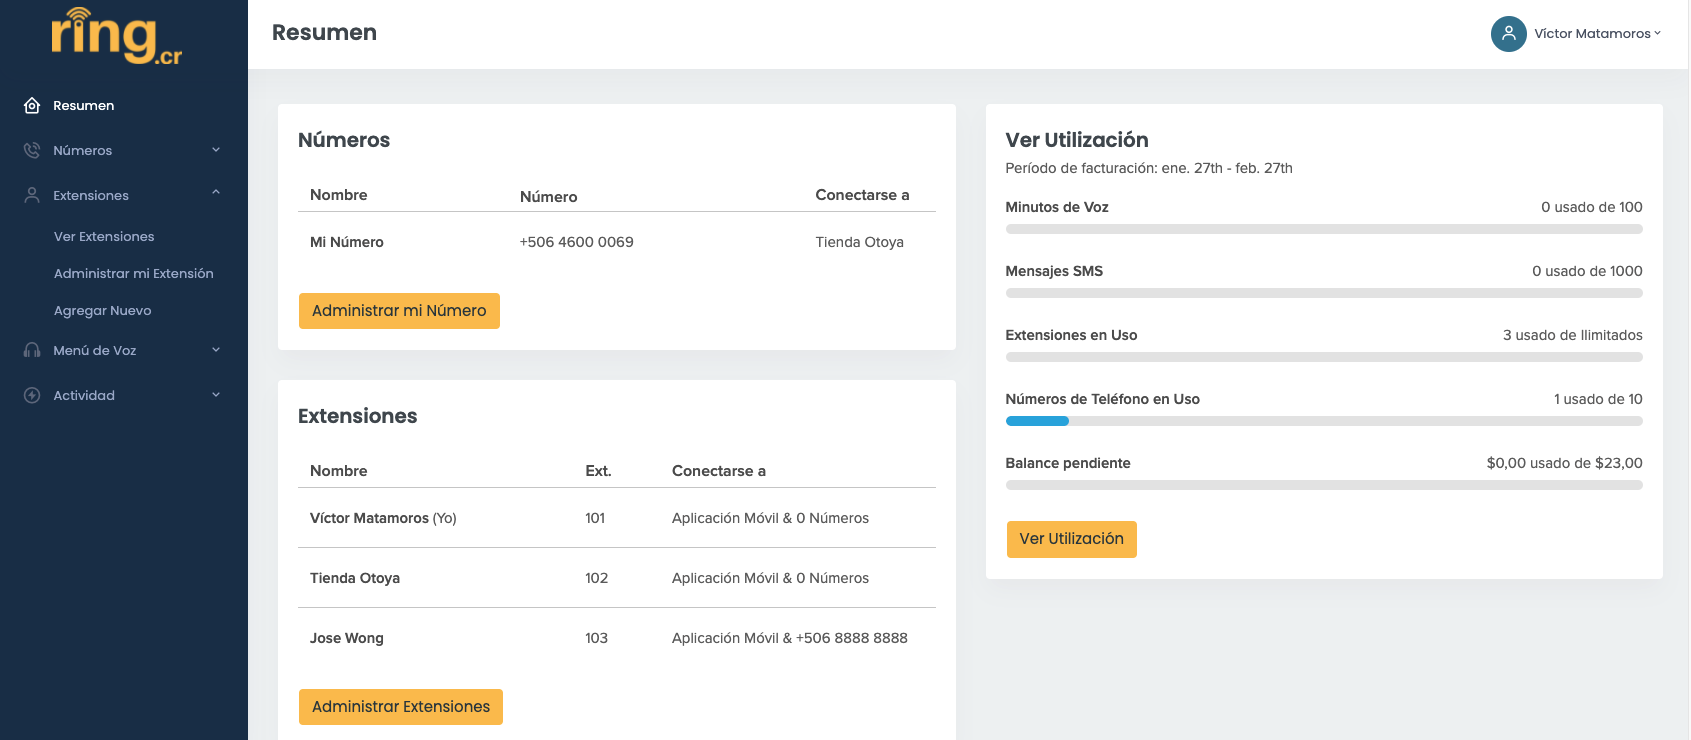Click the Números de Teléfono en Uso progress bar
Viewport: 1691px width, 740px height.
click(1324, 421)
